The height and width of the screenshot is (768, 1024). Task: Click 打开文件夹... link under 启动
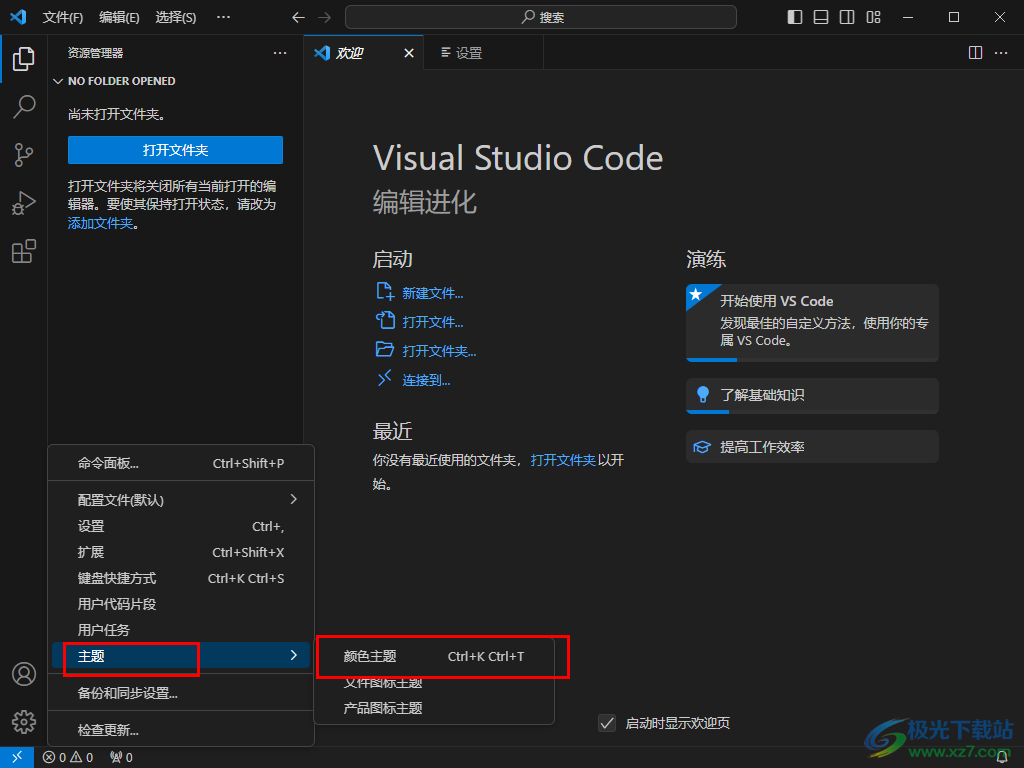[439, 351]
